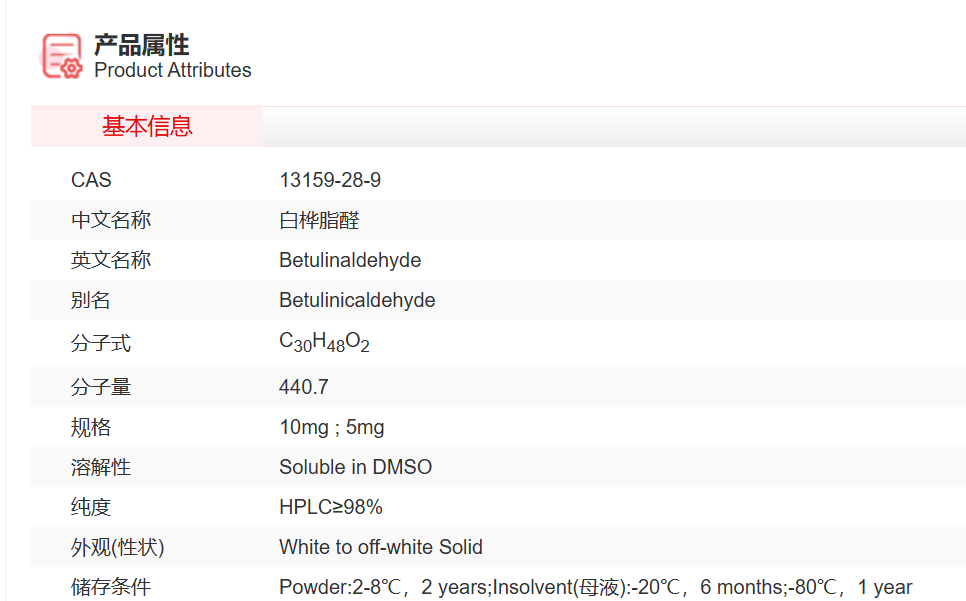Click the Soluble in DMSO text
The image size is (966, 601).
(355, 467)
